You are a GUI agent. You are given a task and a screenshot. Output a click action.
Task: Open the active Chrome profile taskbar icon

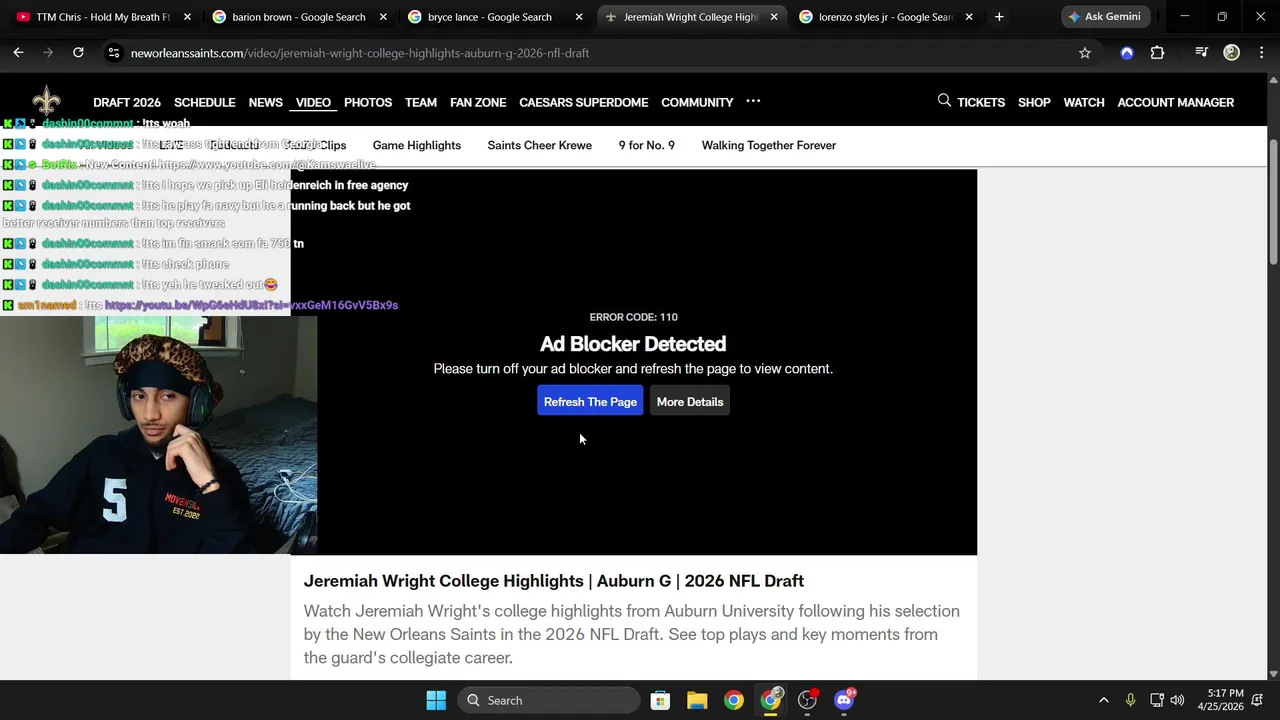[x=771, y=700]
